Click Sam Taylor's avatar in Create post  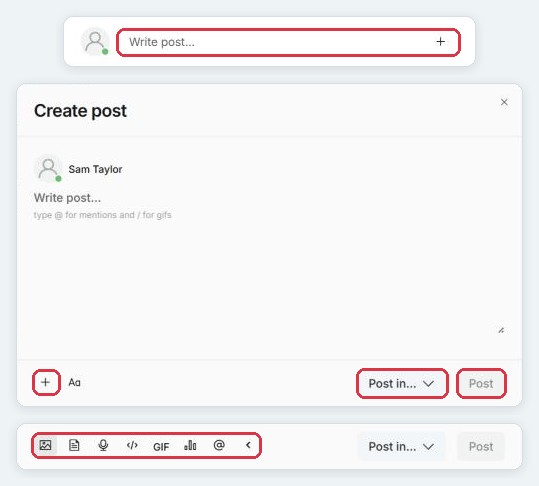pyautogui.click(x=48, y=169)
